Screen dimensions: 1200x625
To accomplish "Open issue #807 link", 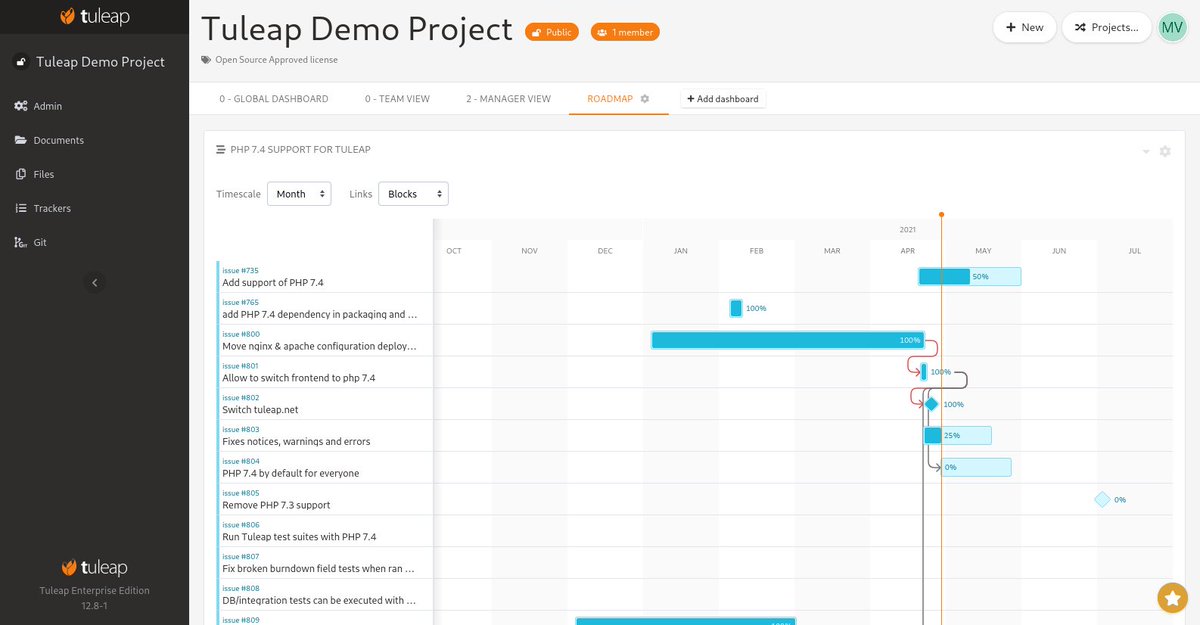I will coord(241,557).
